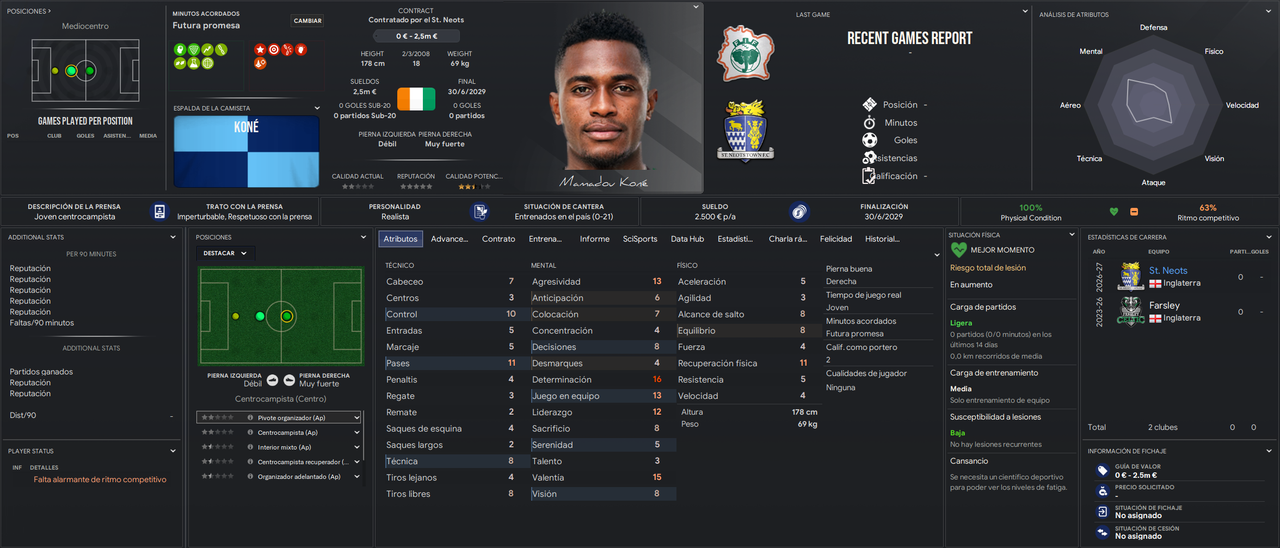The image size is (1280, 548).
Task: Select the defensive midfield position on green pitch
Action: 260,316
